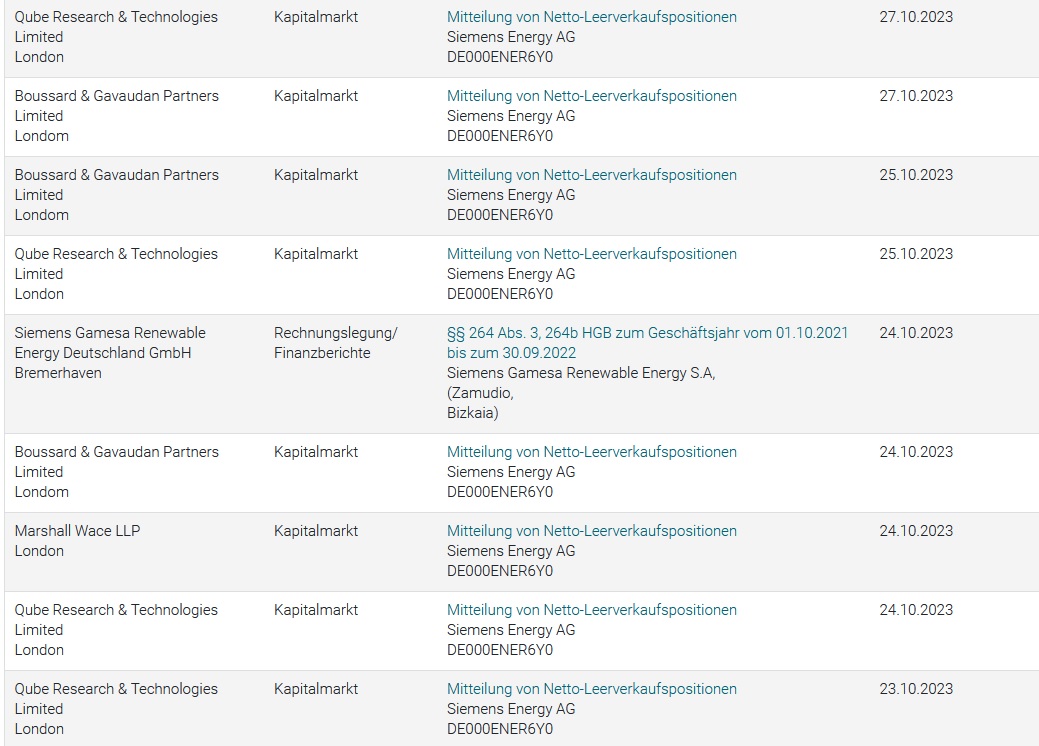Click the Kapitalmarkt label next to Marshall Wace
Screen dimensions: 1039x746
click(x=315, y=531)
